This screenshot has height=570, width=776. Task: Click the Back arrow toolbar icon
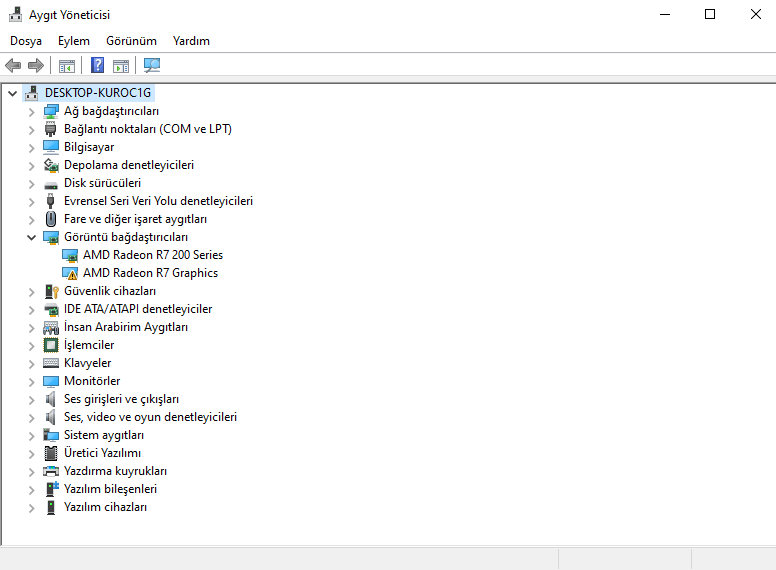tap(13, 65)
